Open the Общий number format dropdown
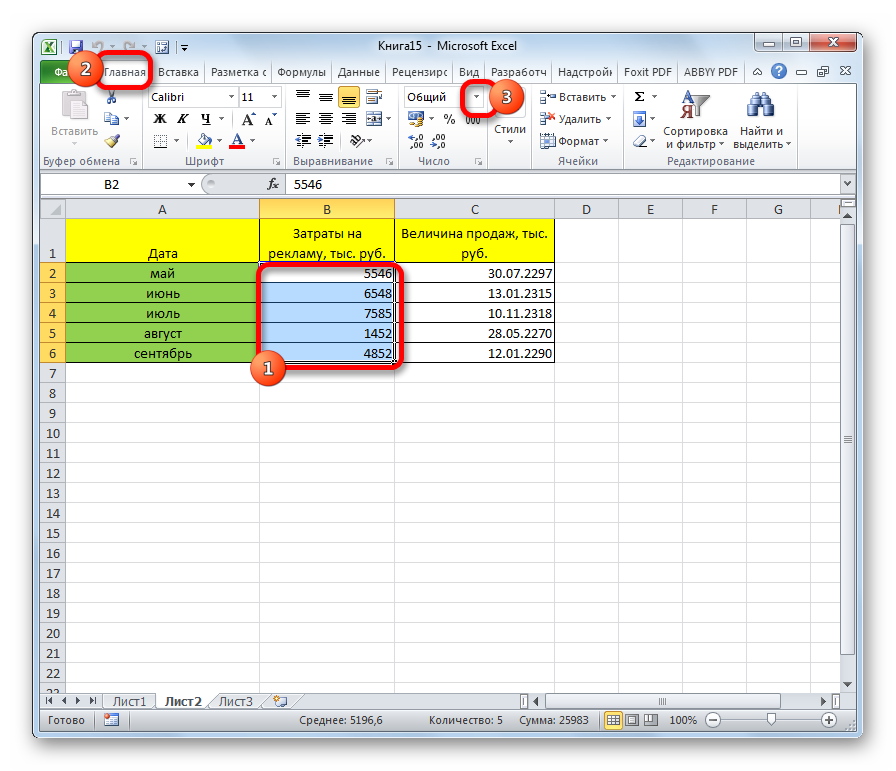Screen dimensions: 896x771 [477, 97]
